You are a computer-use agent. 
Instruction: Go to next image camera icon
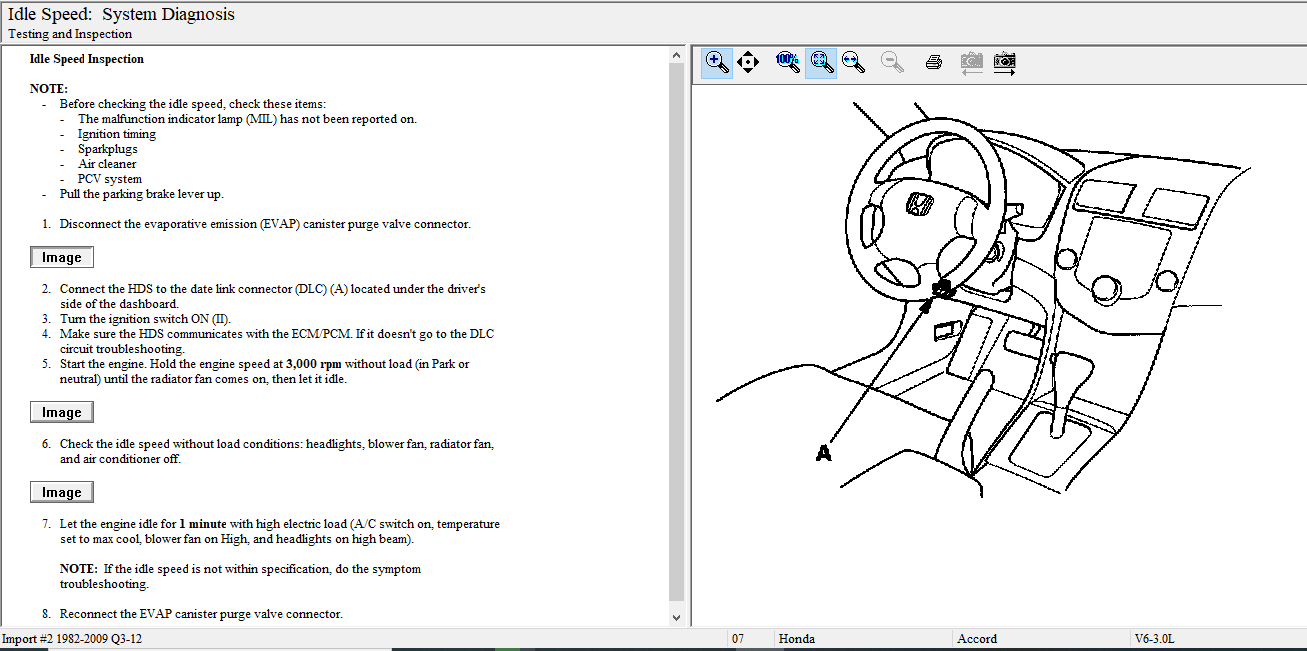[x=1005, y=63]
